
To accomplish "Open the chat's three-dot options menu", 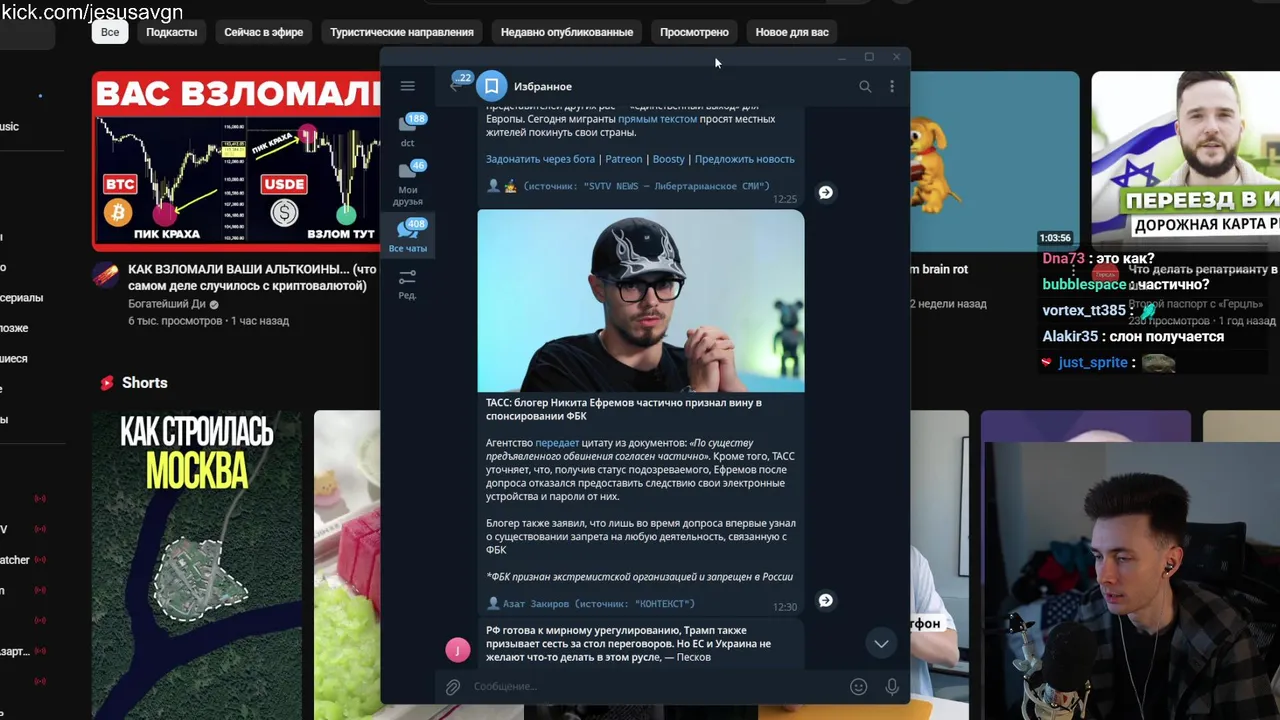I will pyautogui.click(x=892, y=86).
